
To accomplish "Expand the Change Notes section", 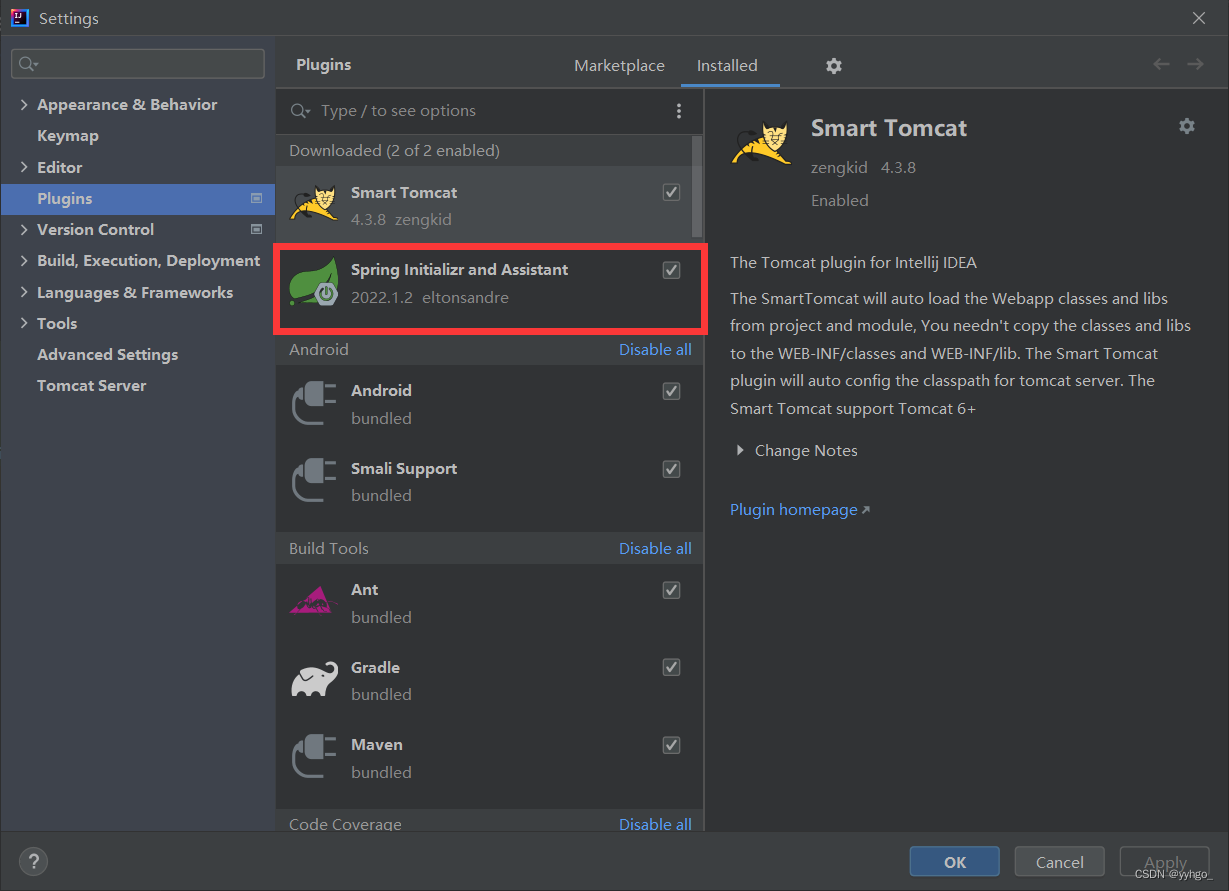I will (x=740, y=451).
